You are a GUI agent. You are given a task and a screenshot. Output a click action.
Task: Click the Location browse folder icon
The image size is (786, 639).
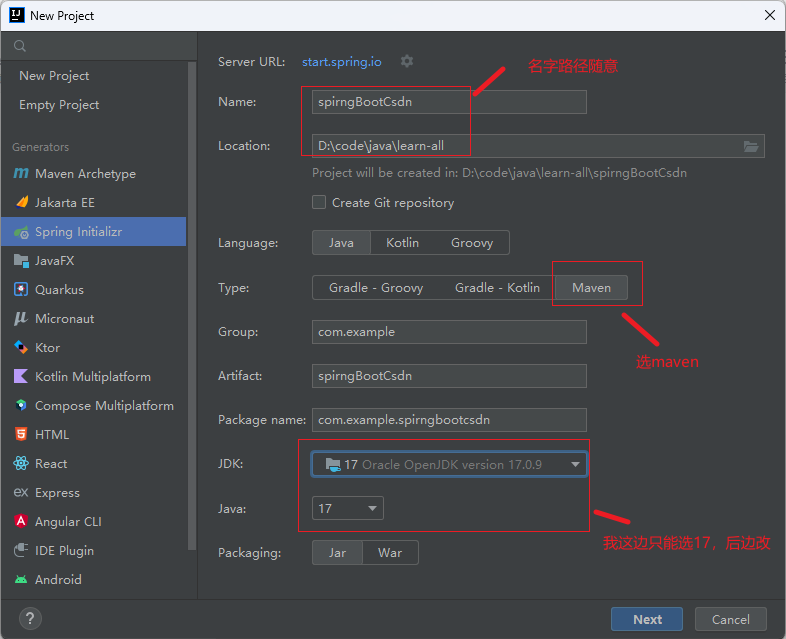750,146
